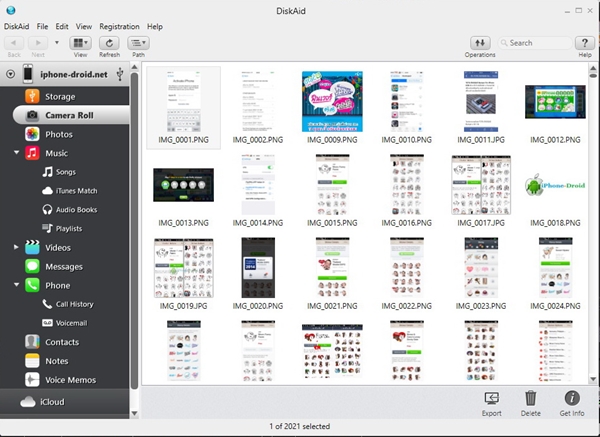Open the File menu

(x=44, y=26)
